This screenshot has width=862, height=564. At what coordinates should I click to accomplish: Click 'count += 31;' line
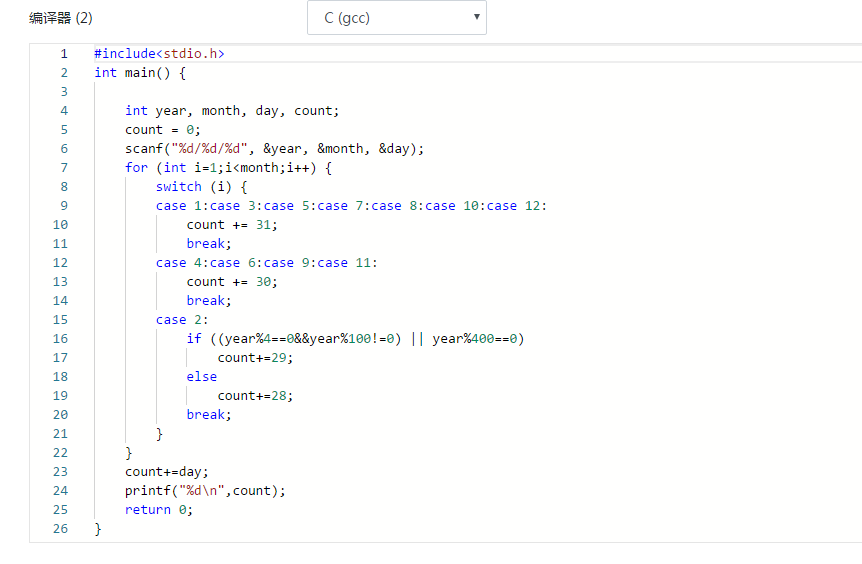[x=232, y=225]
